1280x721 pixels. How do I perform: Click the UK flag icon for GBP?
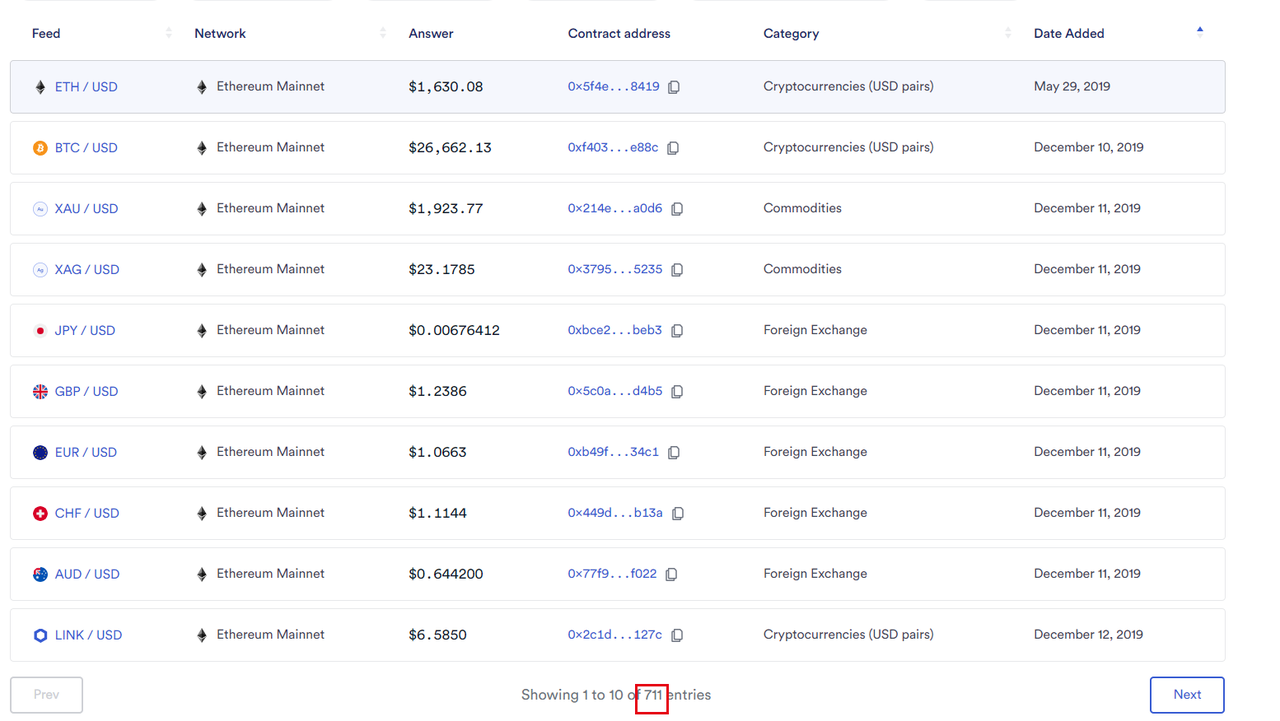pos(40,392)
